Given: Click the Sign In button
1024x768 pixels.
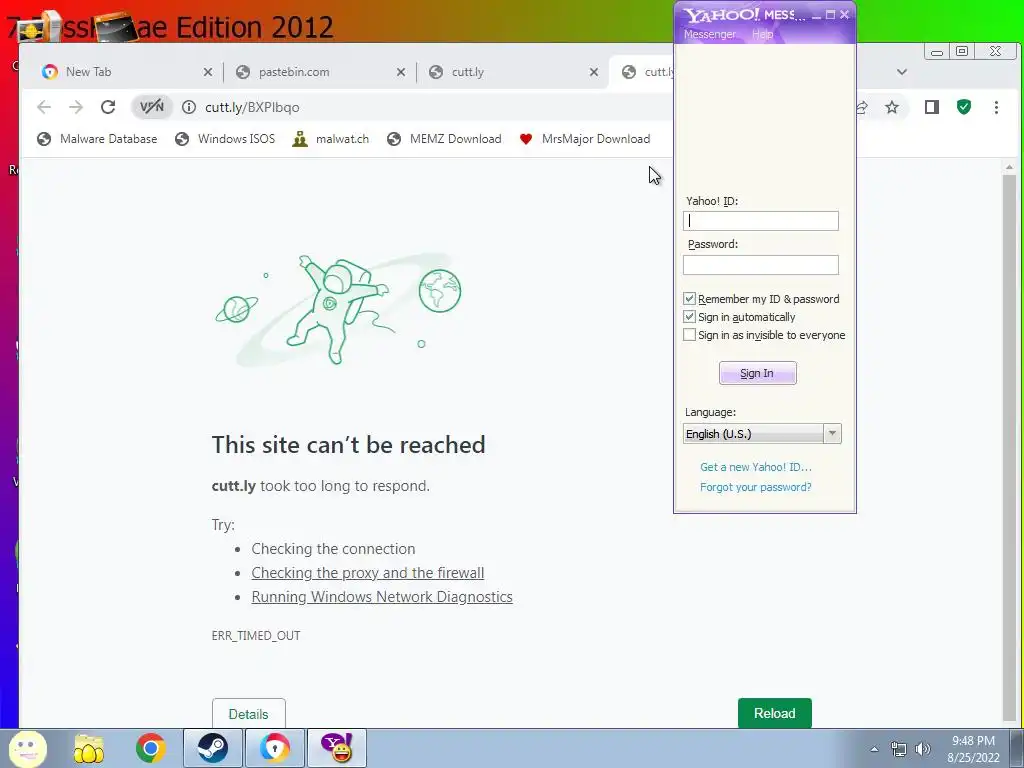Looking at the screenshot, I should tap(758, 373).
